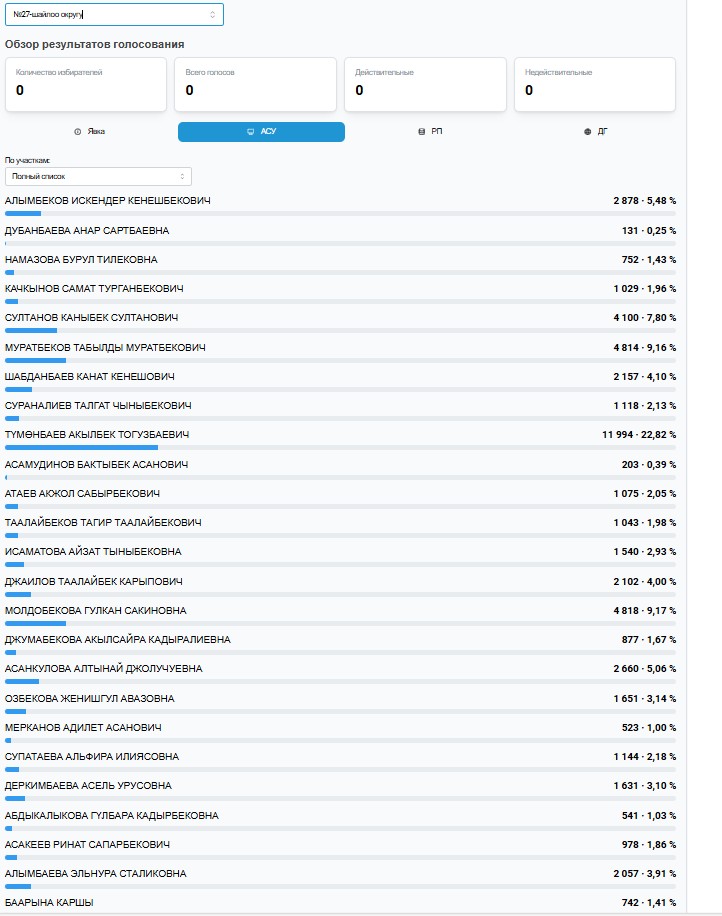This screenshot has width=722, height=916.
Task: Select candidate АЛЫМБЕКОВ ИСКЕНДЕР КЕНЕШБЕКОВИЧ
Action: click(108, 201)
